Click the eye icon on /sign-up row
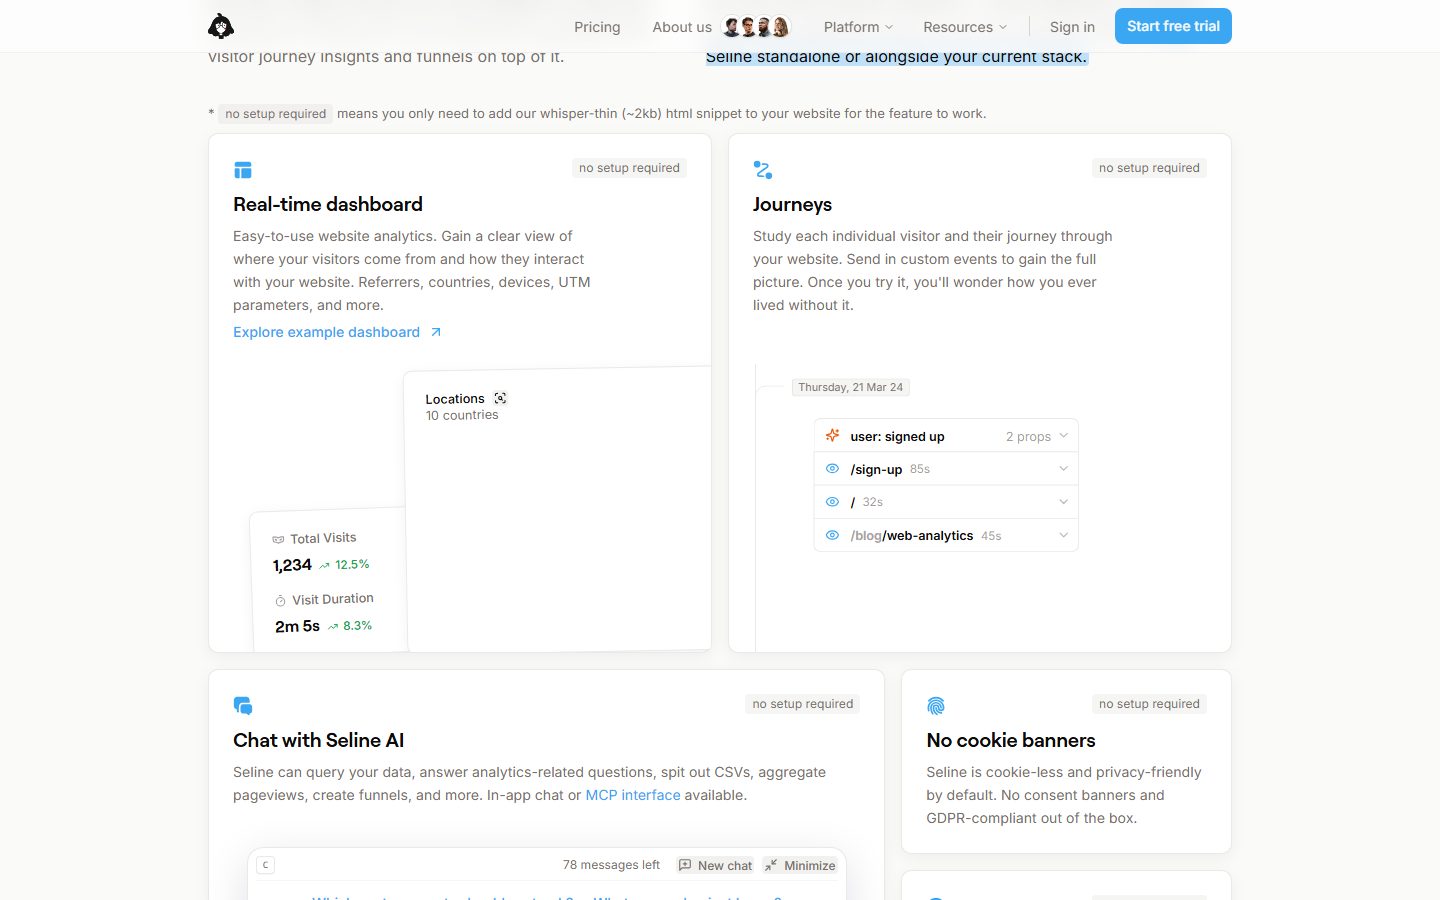 [x=832, y=469]
